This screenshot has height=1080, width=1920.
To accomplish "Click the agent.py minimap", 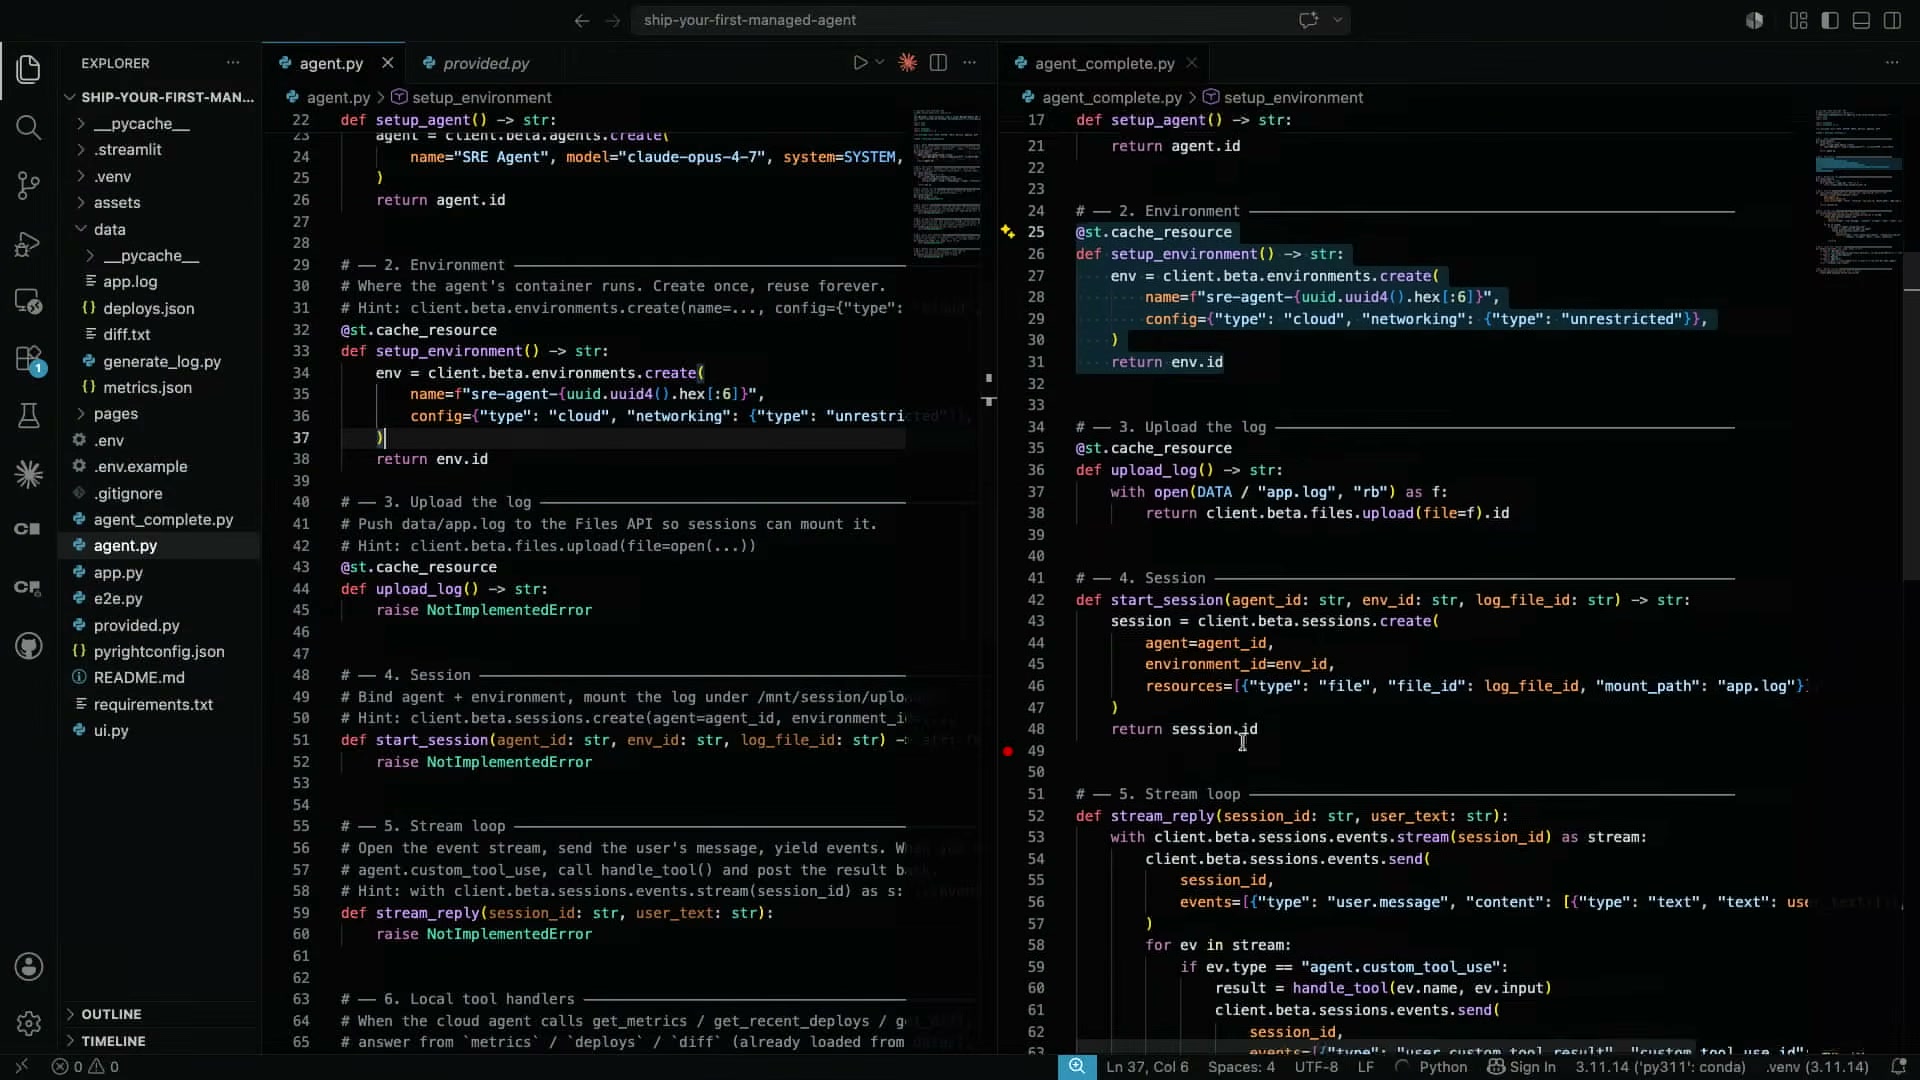I will coord(945,185).
